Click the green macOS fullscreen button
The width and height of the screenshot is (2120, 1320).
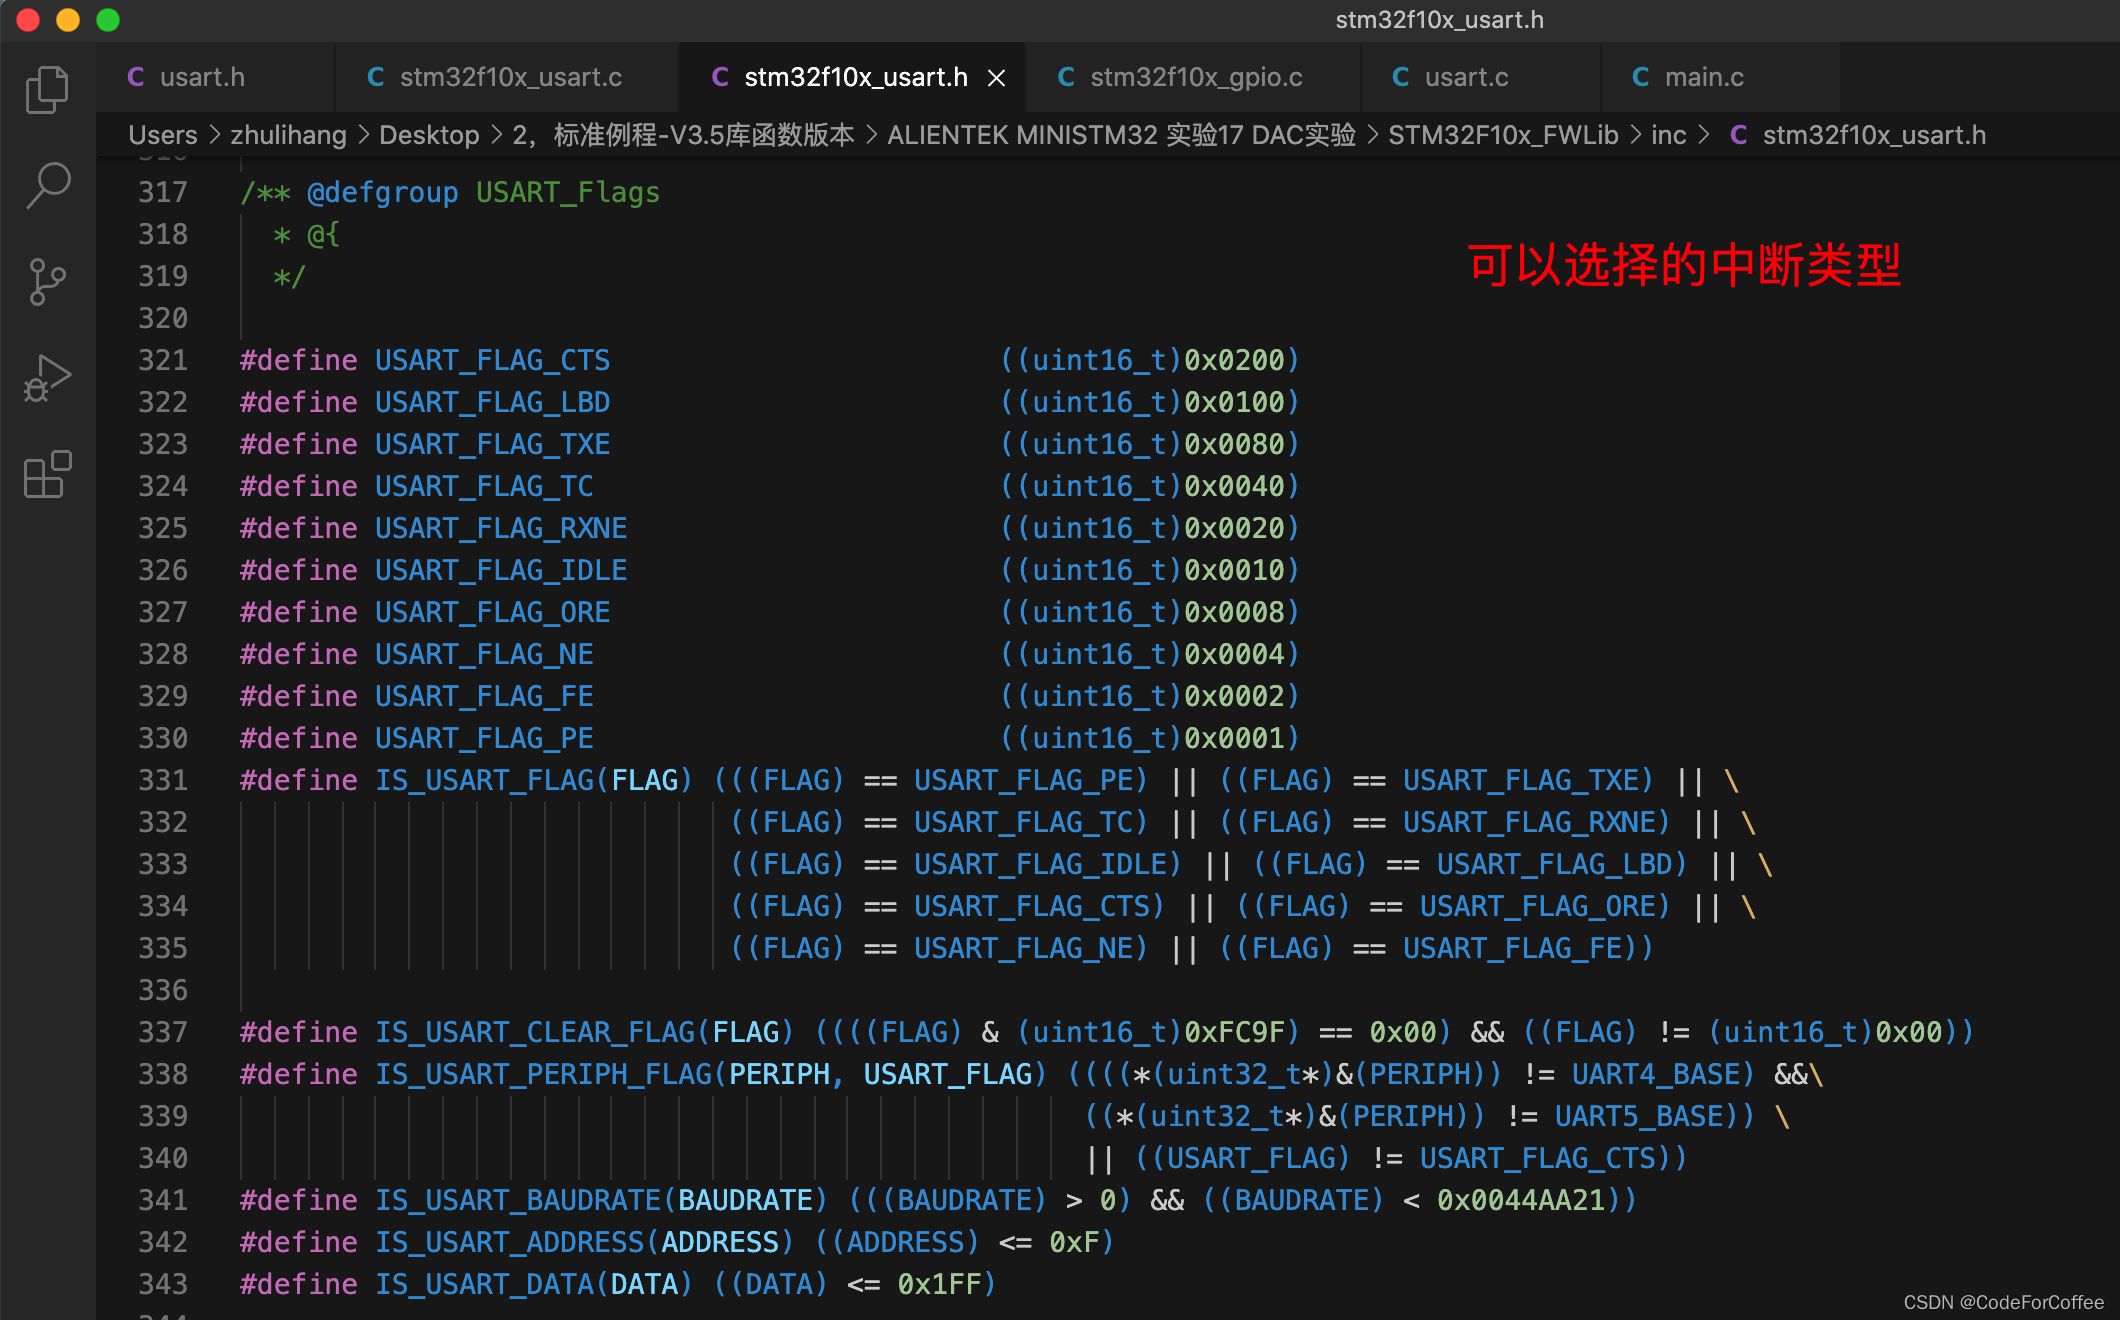click(x=108, y=20)
